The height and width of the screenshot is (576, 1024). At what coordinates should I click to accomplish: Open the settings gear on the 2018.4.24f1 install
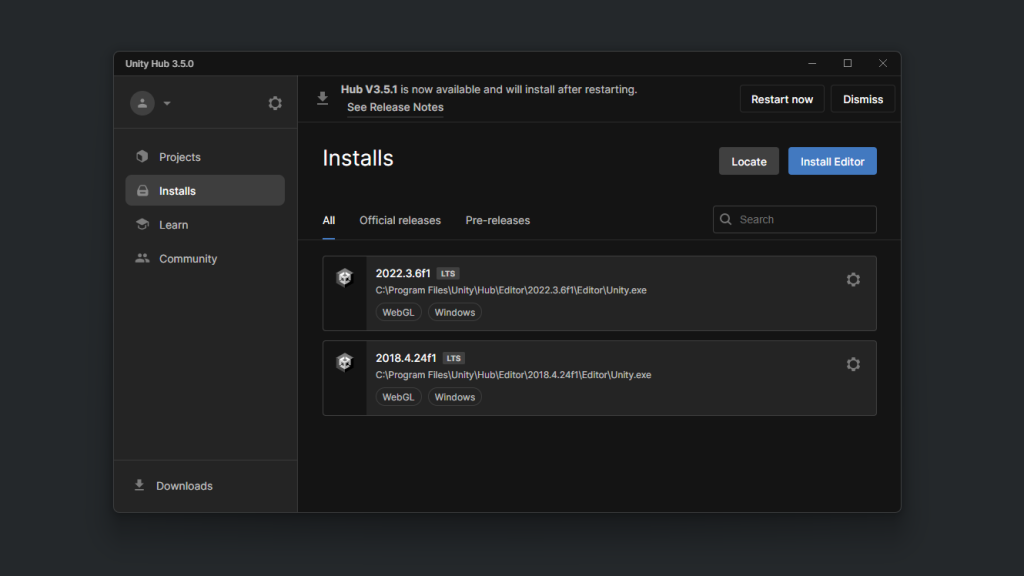[853, 364]
